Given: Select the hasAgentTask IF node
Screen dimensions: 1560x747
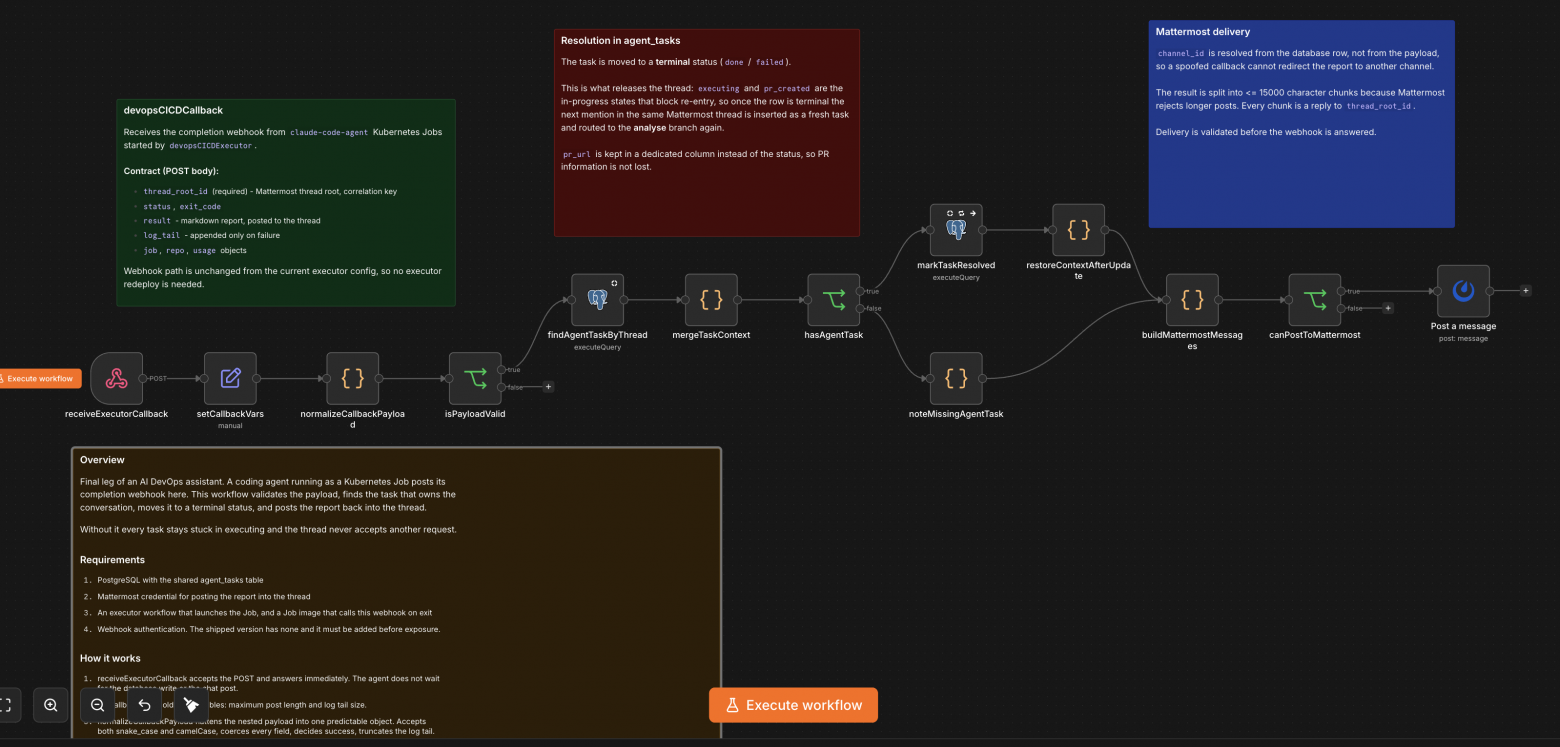Looking at the screenshot, I should 834,300.
